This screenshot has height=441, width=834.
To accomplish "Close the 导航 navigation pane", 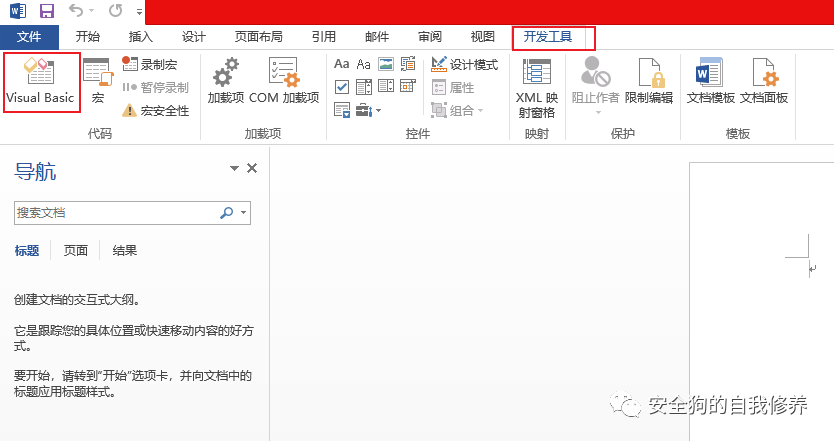I will 252,168.
